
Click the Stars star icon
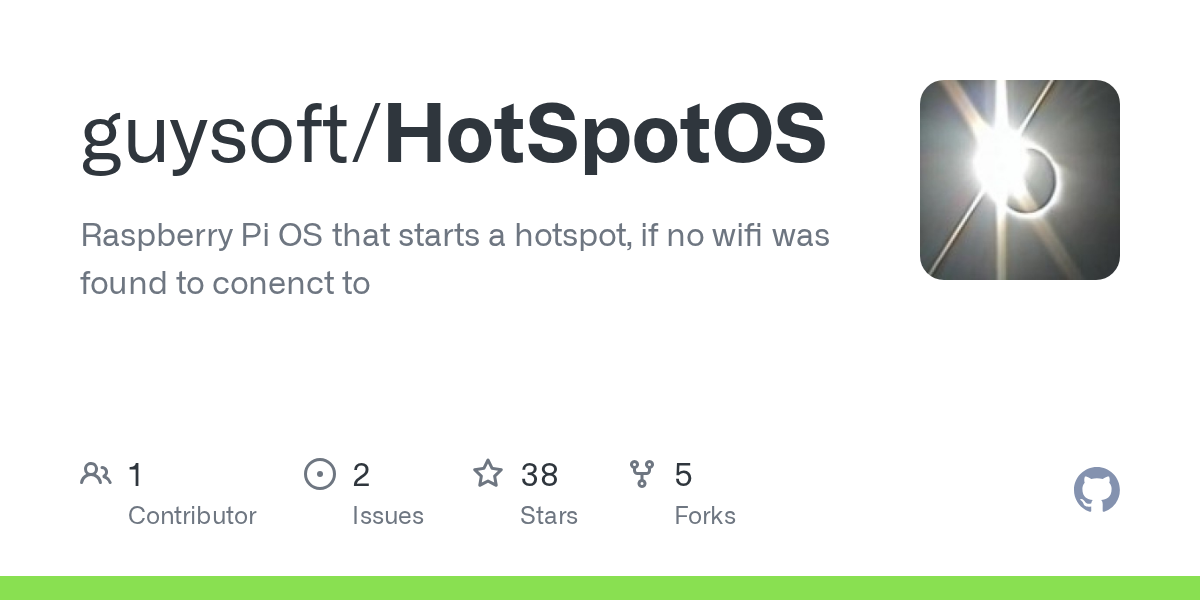488,474
